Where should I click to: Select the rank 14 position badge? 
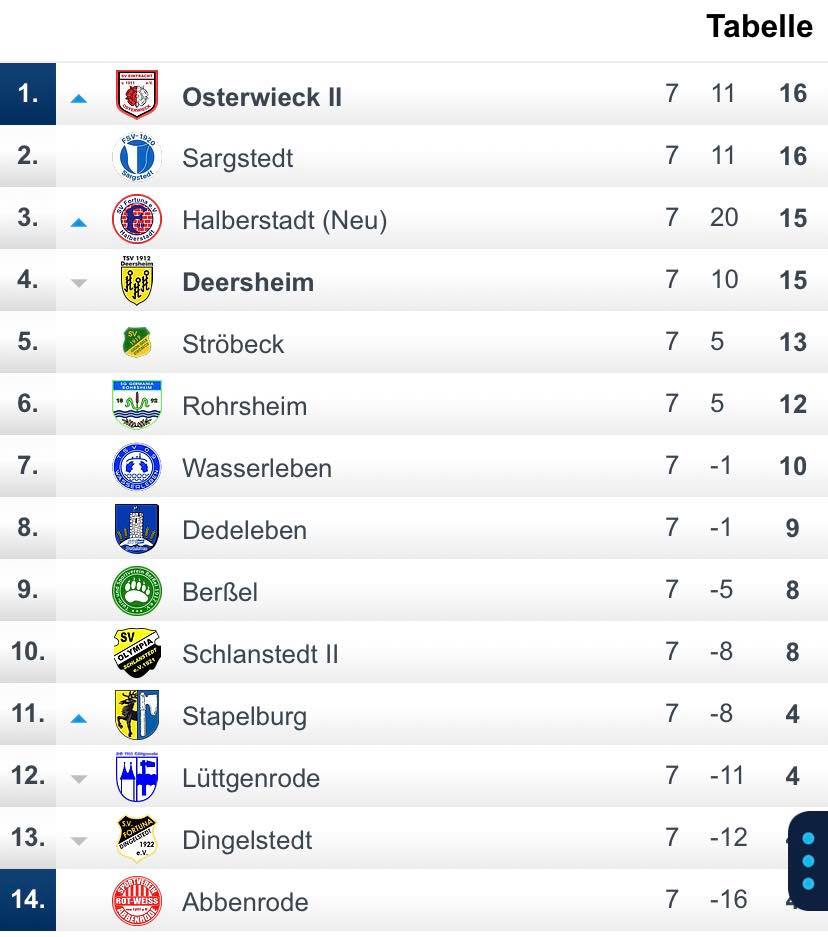click(28, 899)
